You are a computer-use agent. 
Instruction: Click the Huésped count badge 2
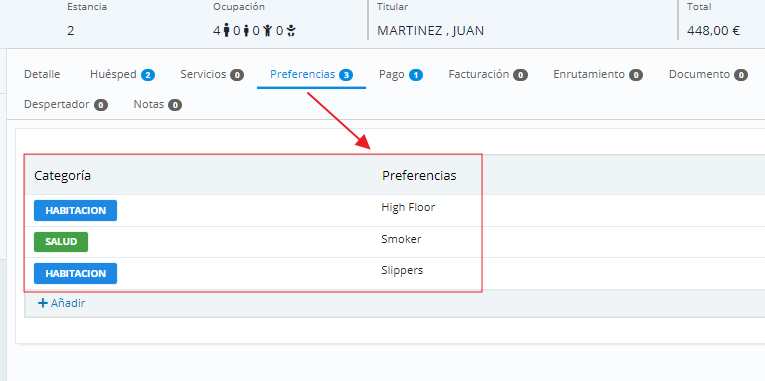148,75
